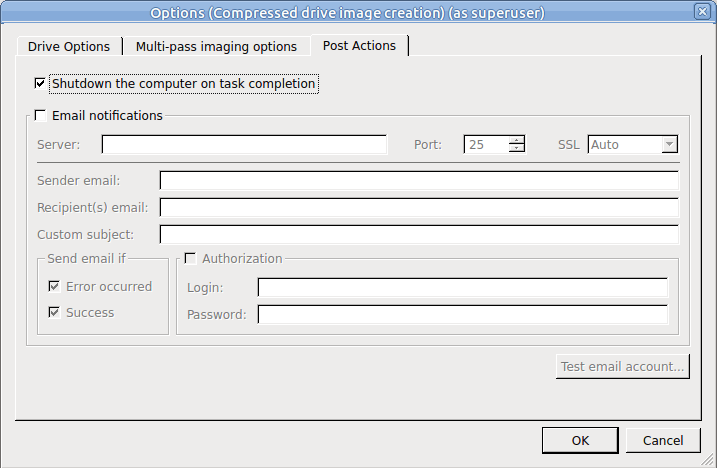Uncheck Shutdown the computer on task completion
Screen dimensions: 717x468
40,83
